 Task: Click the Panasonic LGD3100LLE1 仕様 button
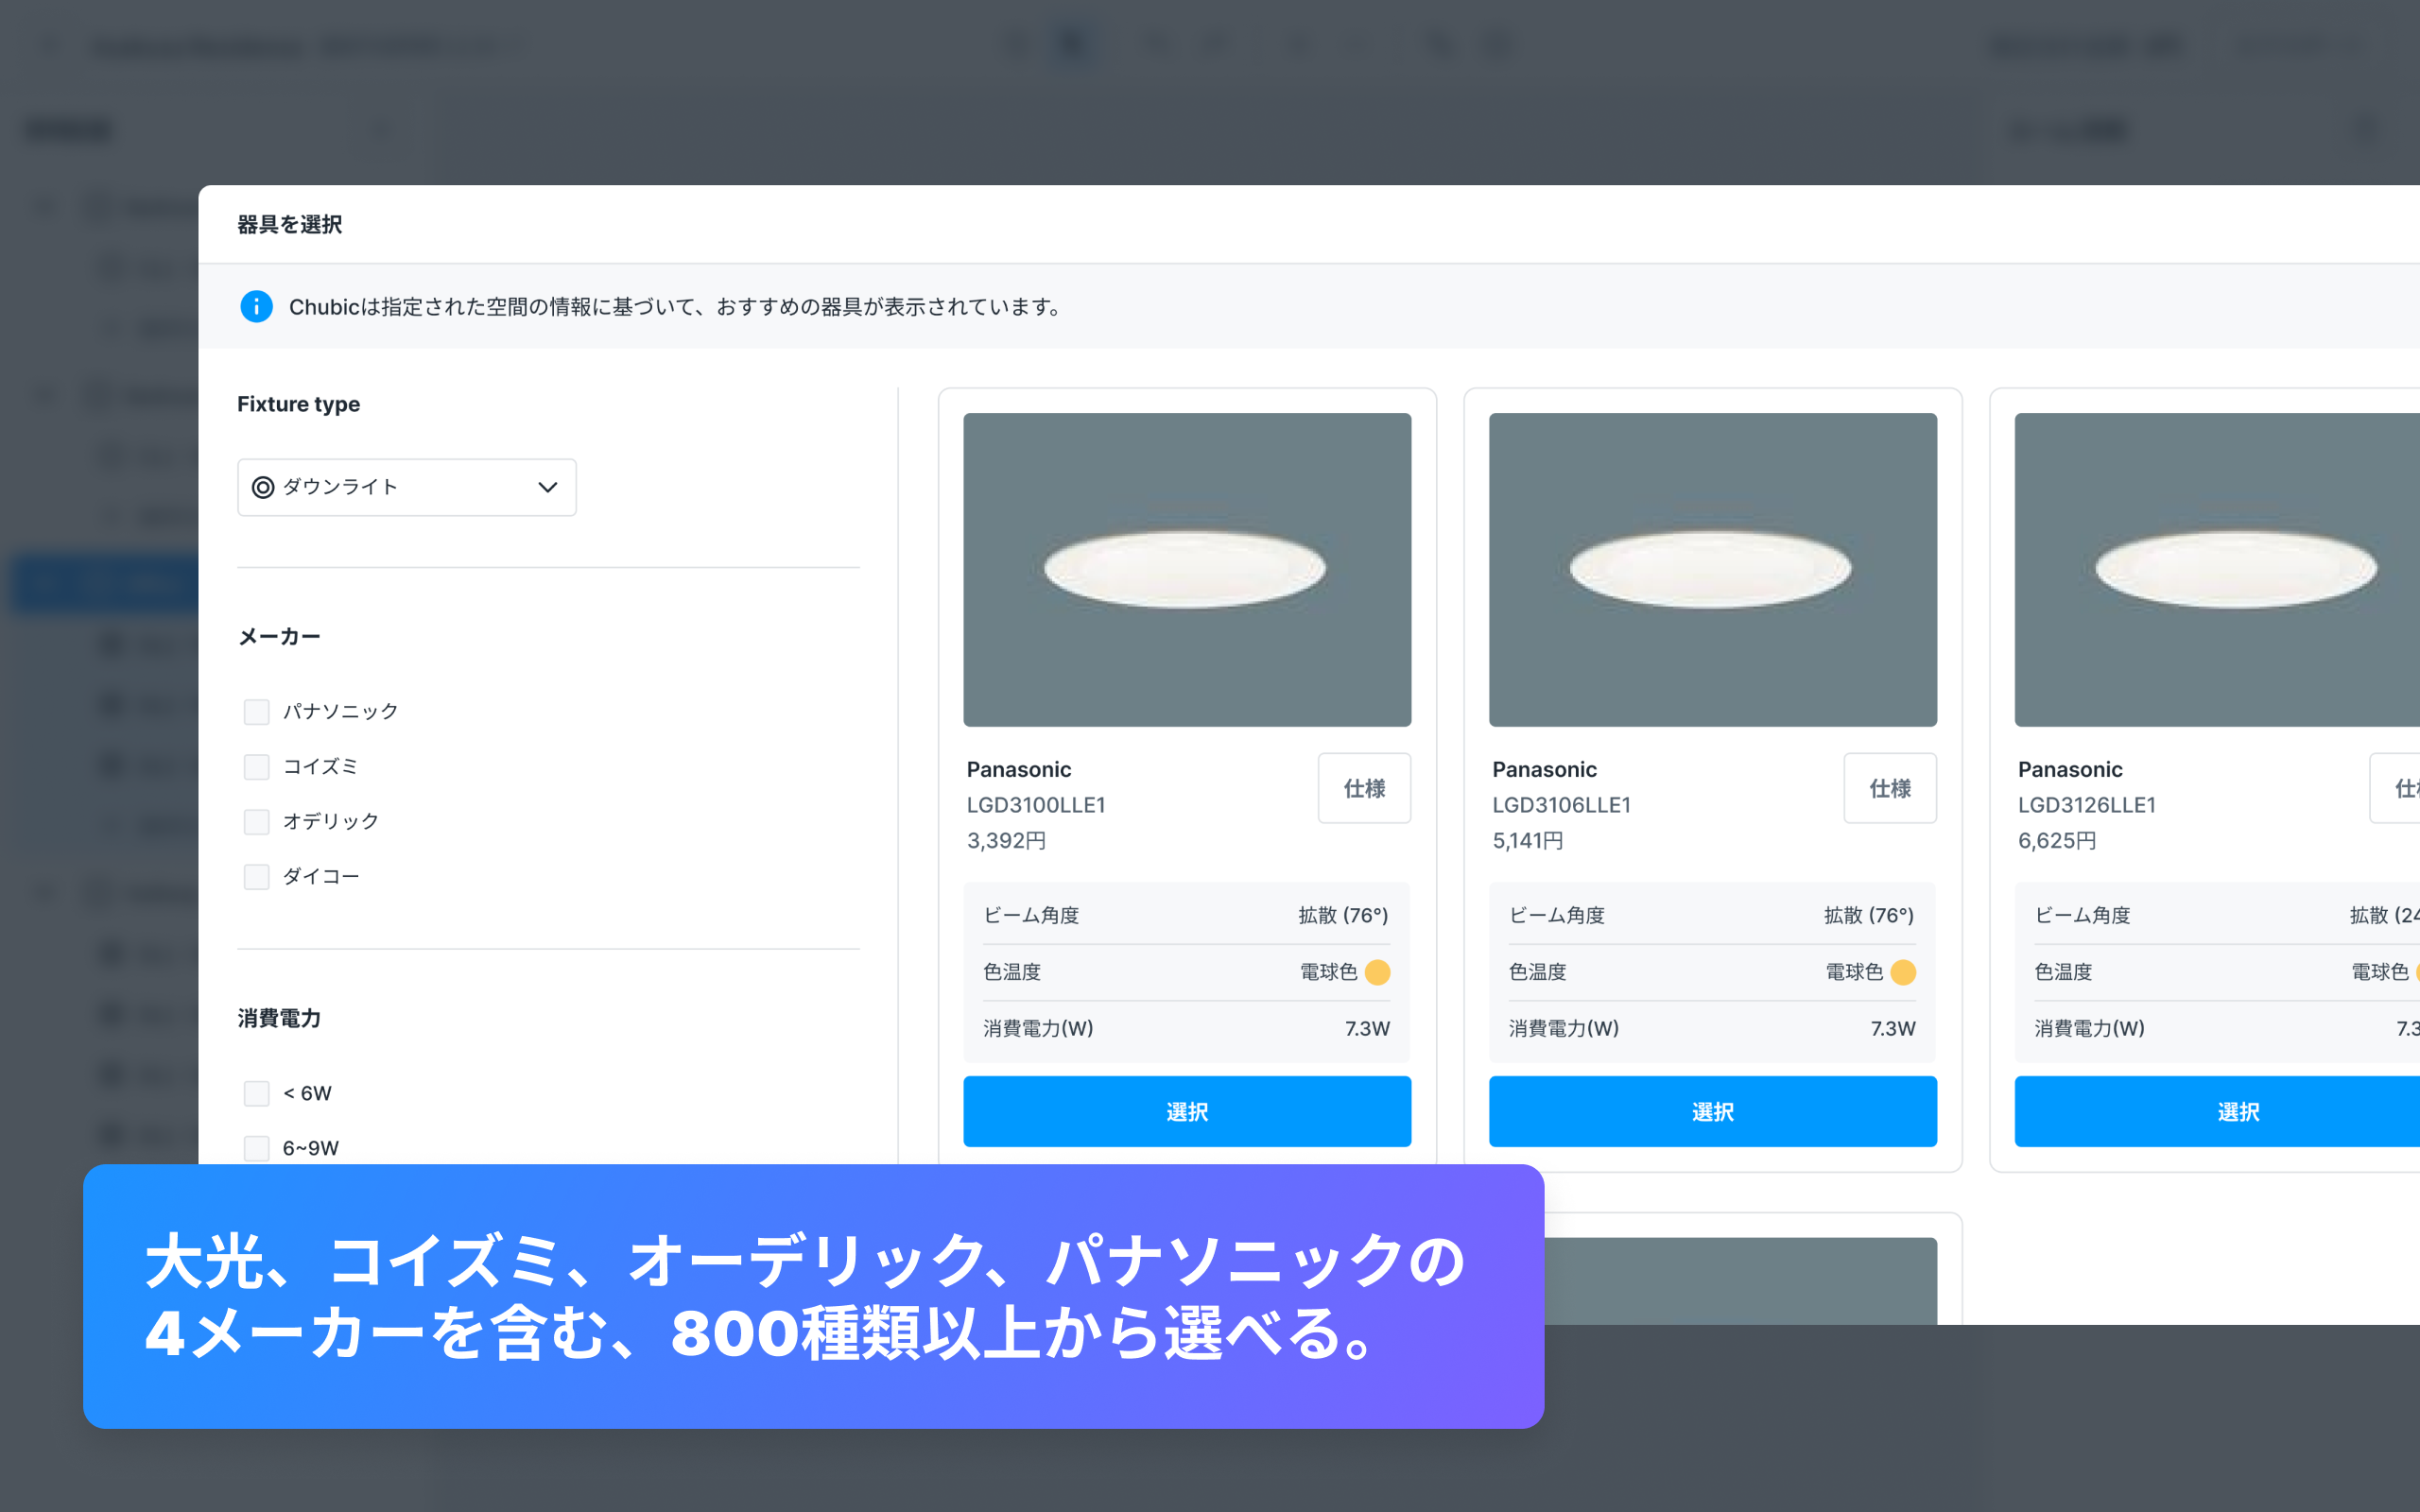point(1366,787)
